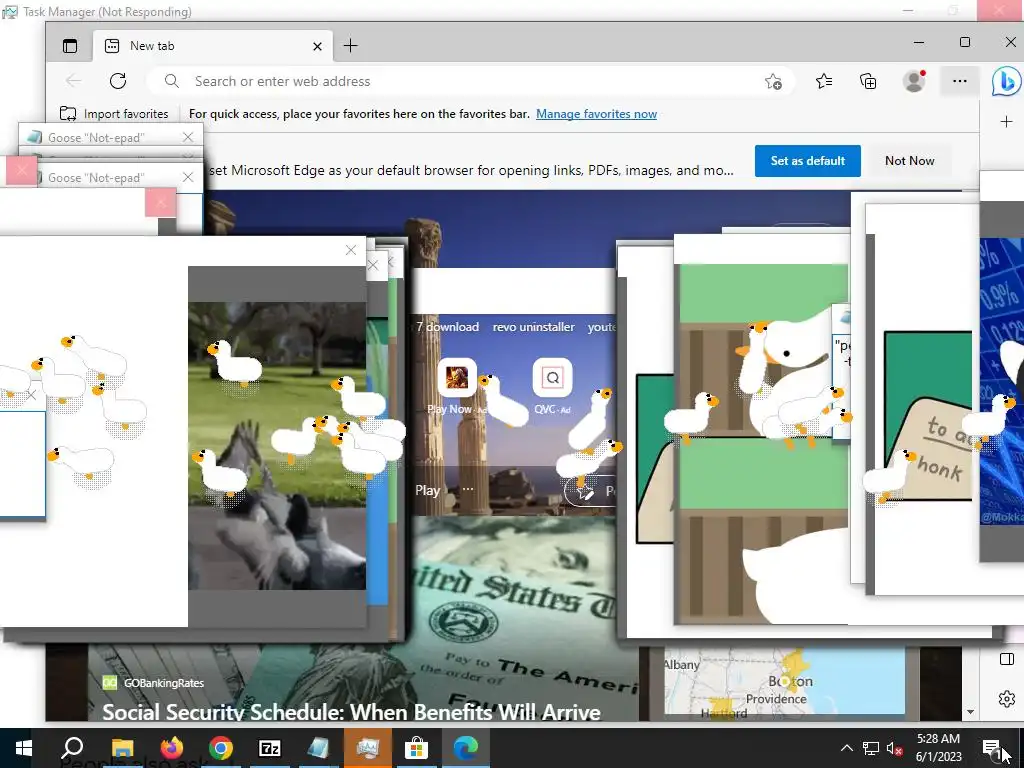This screenshot has height=768, width=1024.
Task: Open the taskbar search magnifier
Action: click(72, 748)
